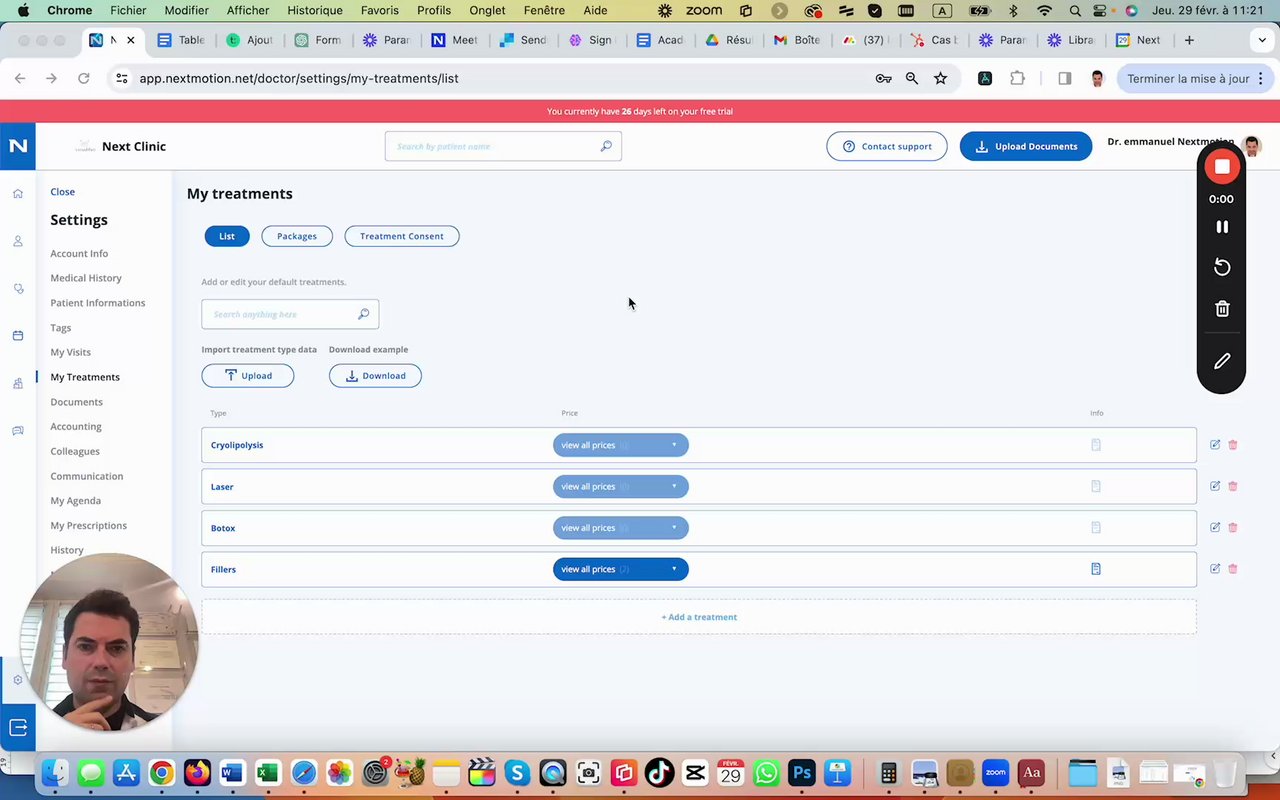Focus the Search anything here field

(290, 314)
